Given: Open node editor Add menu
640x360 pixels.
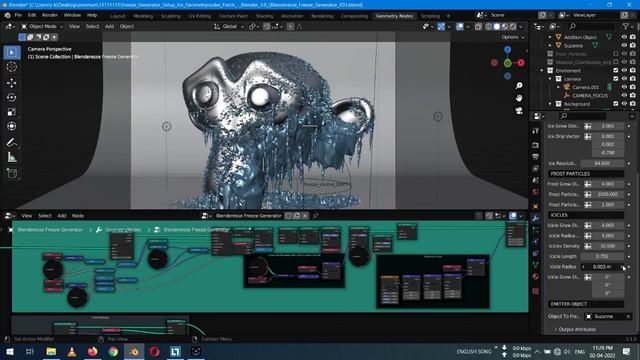Looking at the screenshot, I should tap(62, 216).
